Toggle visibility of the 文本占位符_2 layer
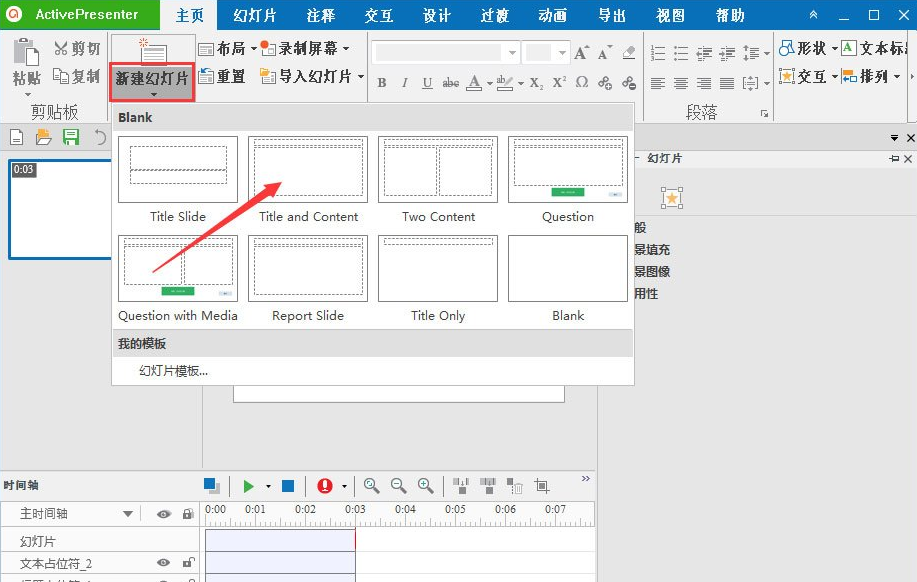The height and width of the screenshot is (582, 917). pos(164,563)
